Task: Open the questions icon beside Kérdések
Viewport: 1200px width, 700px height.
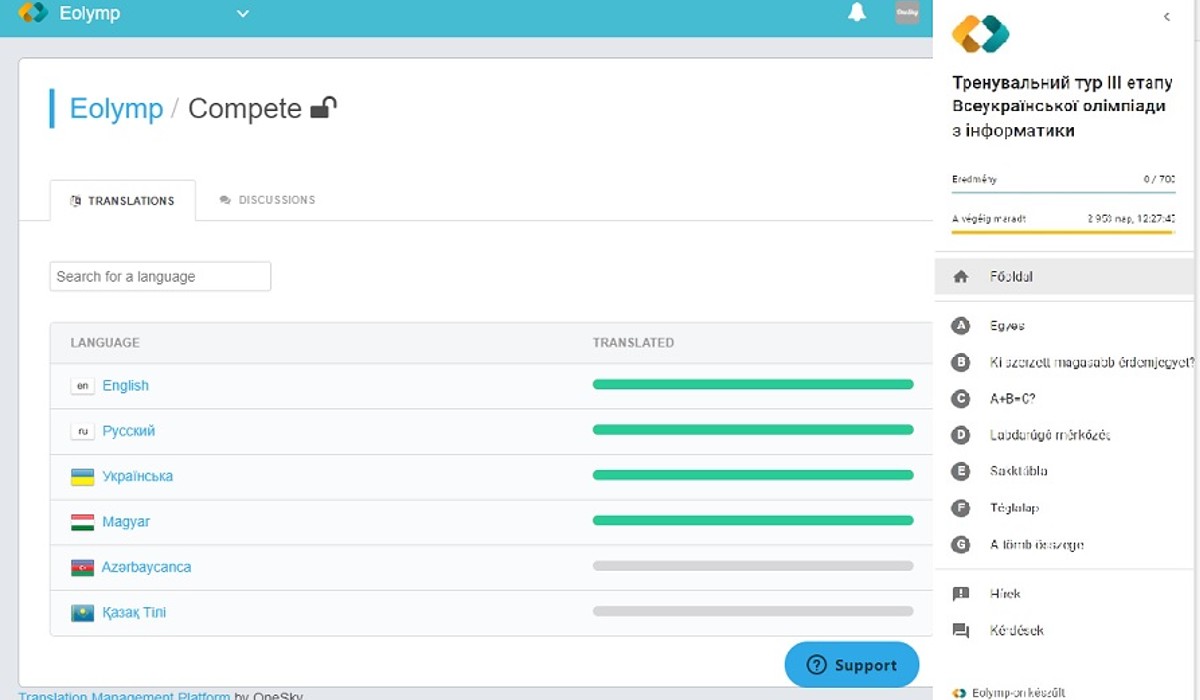Action: coord(961,631)
